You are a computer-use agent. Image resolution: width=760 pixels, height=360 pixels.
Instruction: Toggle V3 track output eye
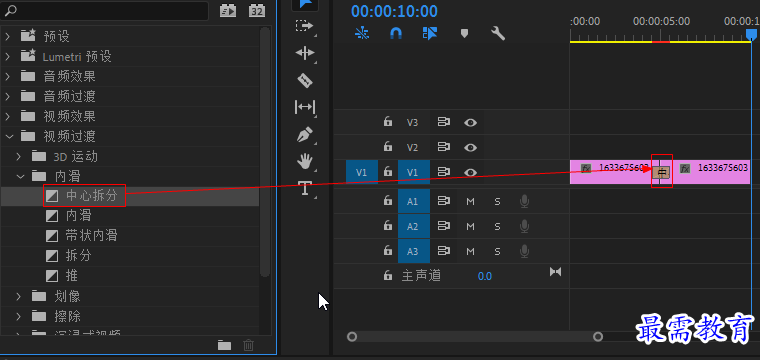pyautogui.click(x=470, y=123)
